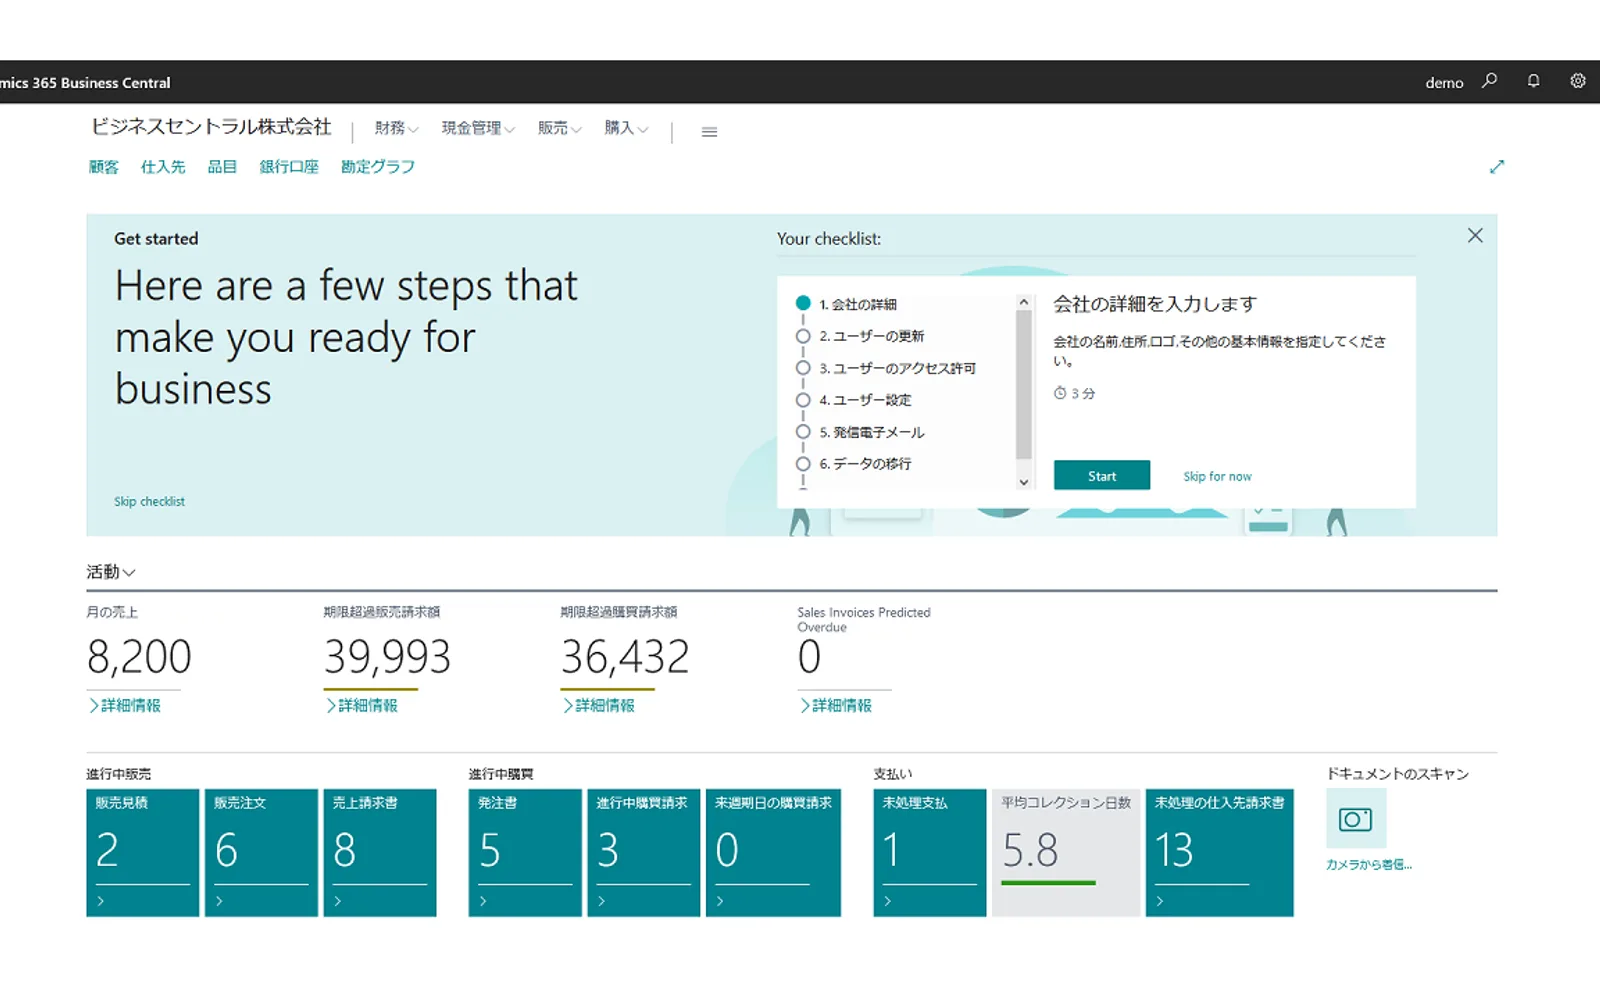This screenshot has width=1600, height=1000.
Task: Open the 銀行口座 link
Action: click(x=289, y=167)
